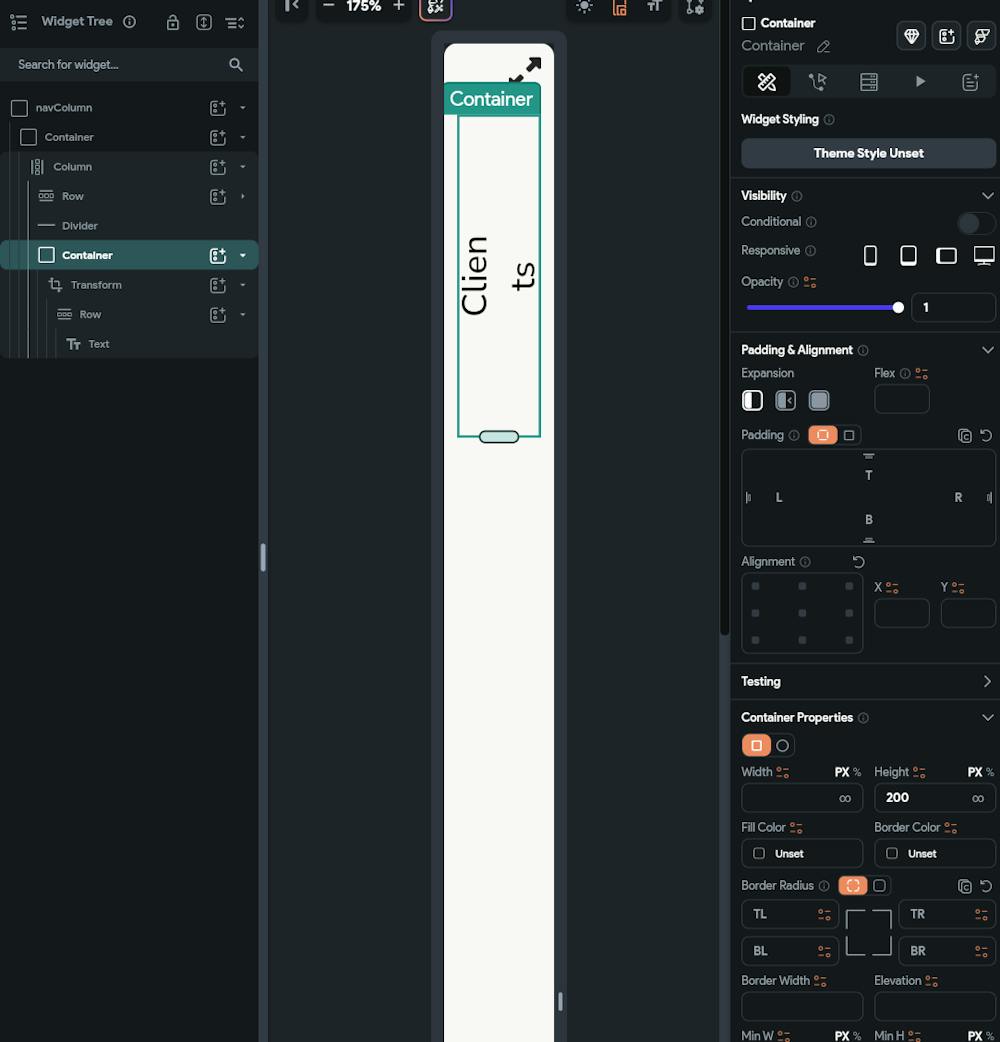Toggle desktop responsive visibility
Image resolution: width=1000 pixels, height=1042 pixels.
pos(983,255)
